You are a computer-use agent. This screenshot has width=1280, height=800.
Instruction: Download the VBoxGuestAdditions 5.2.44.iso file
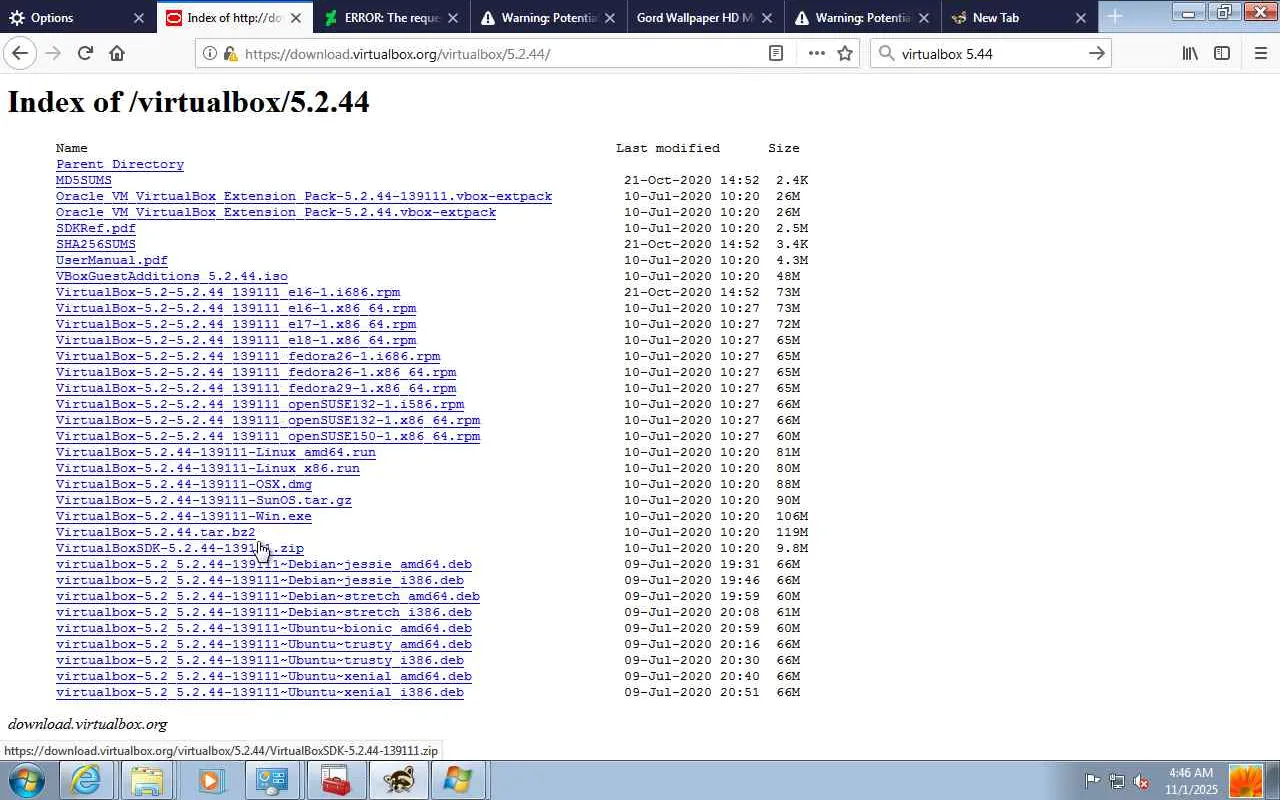coord(172,276)
